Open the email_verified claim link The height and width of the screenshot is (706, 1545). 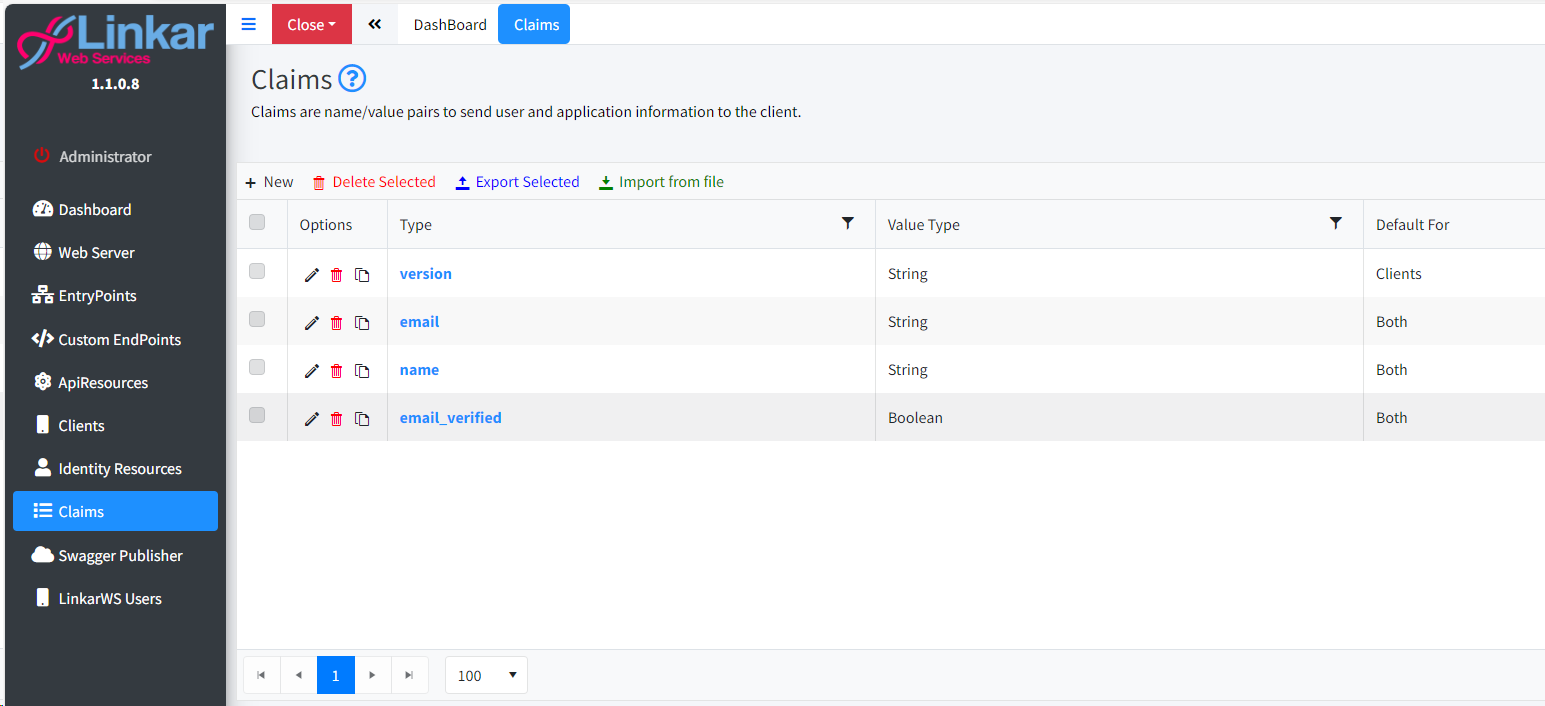tap(450, 418)
